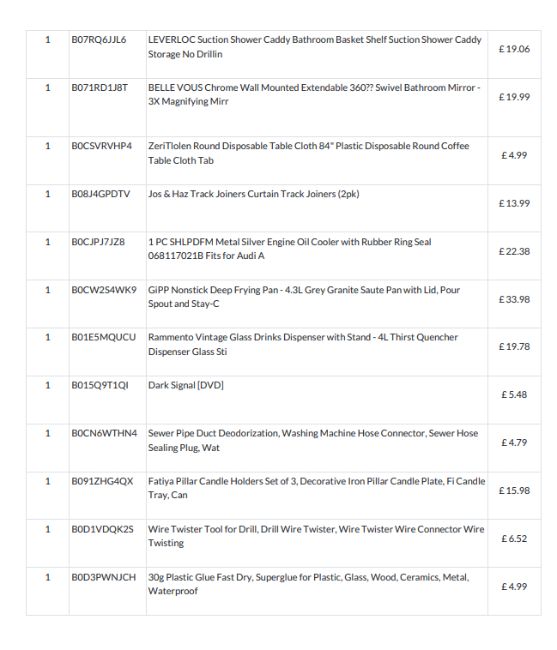Click Jos & Haz Track Joiners item
Viewport: 557px width, 650px height.
[x=254, y=194]
